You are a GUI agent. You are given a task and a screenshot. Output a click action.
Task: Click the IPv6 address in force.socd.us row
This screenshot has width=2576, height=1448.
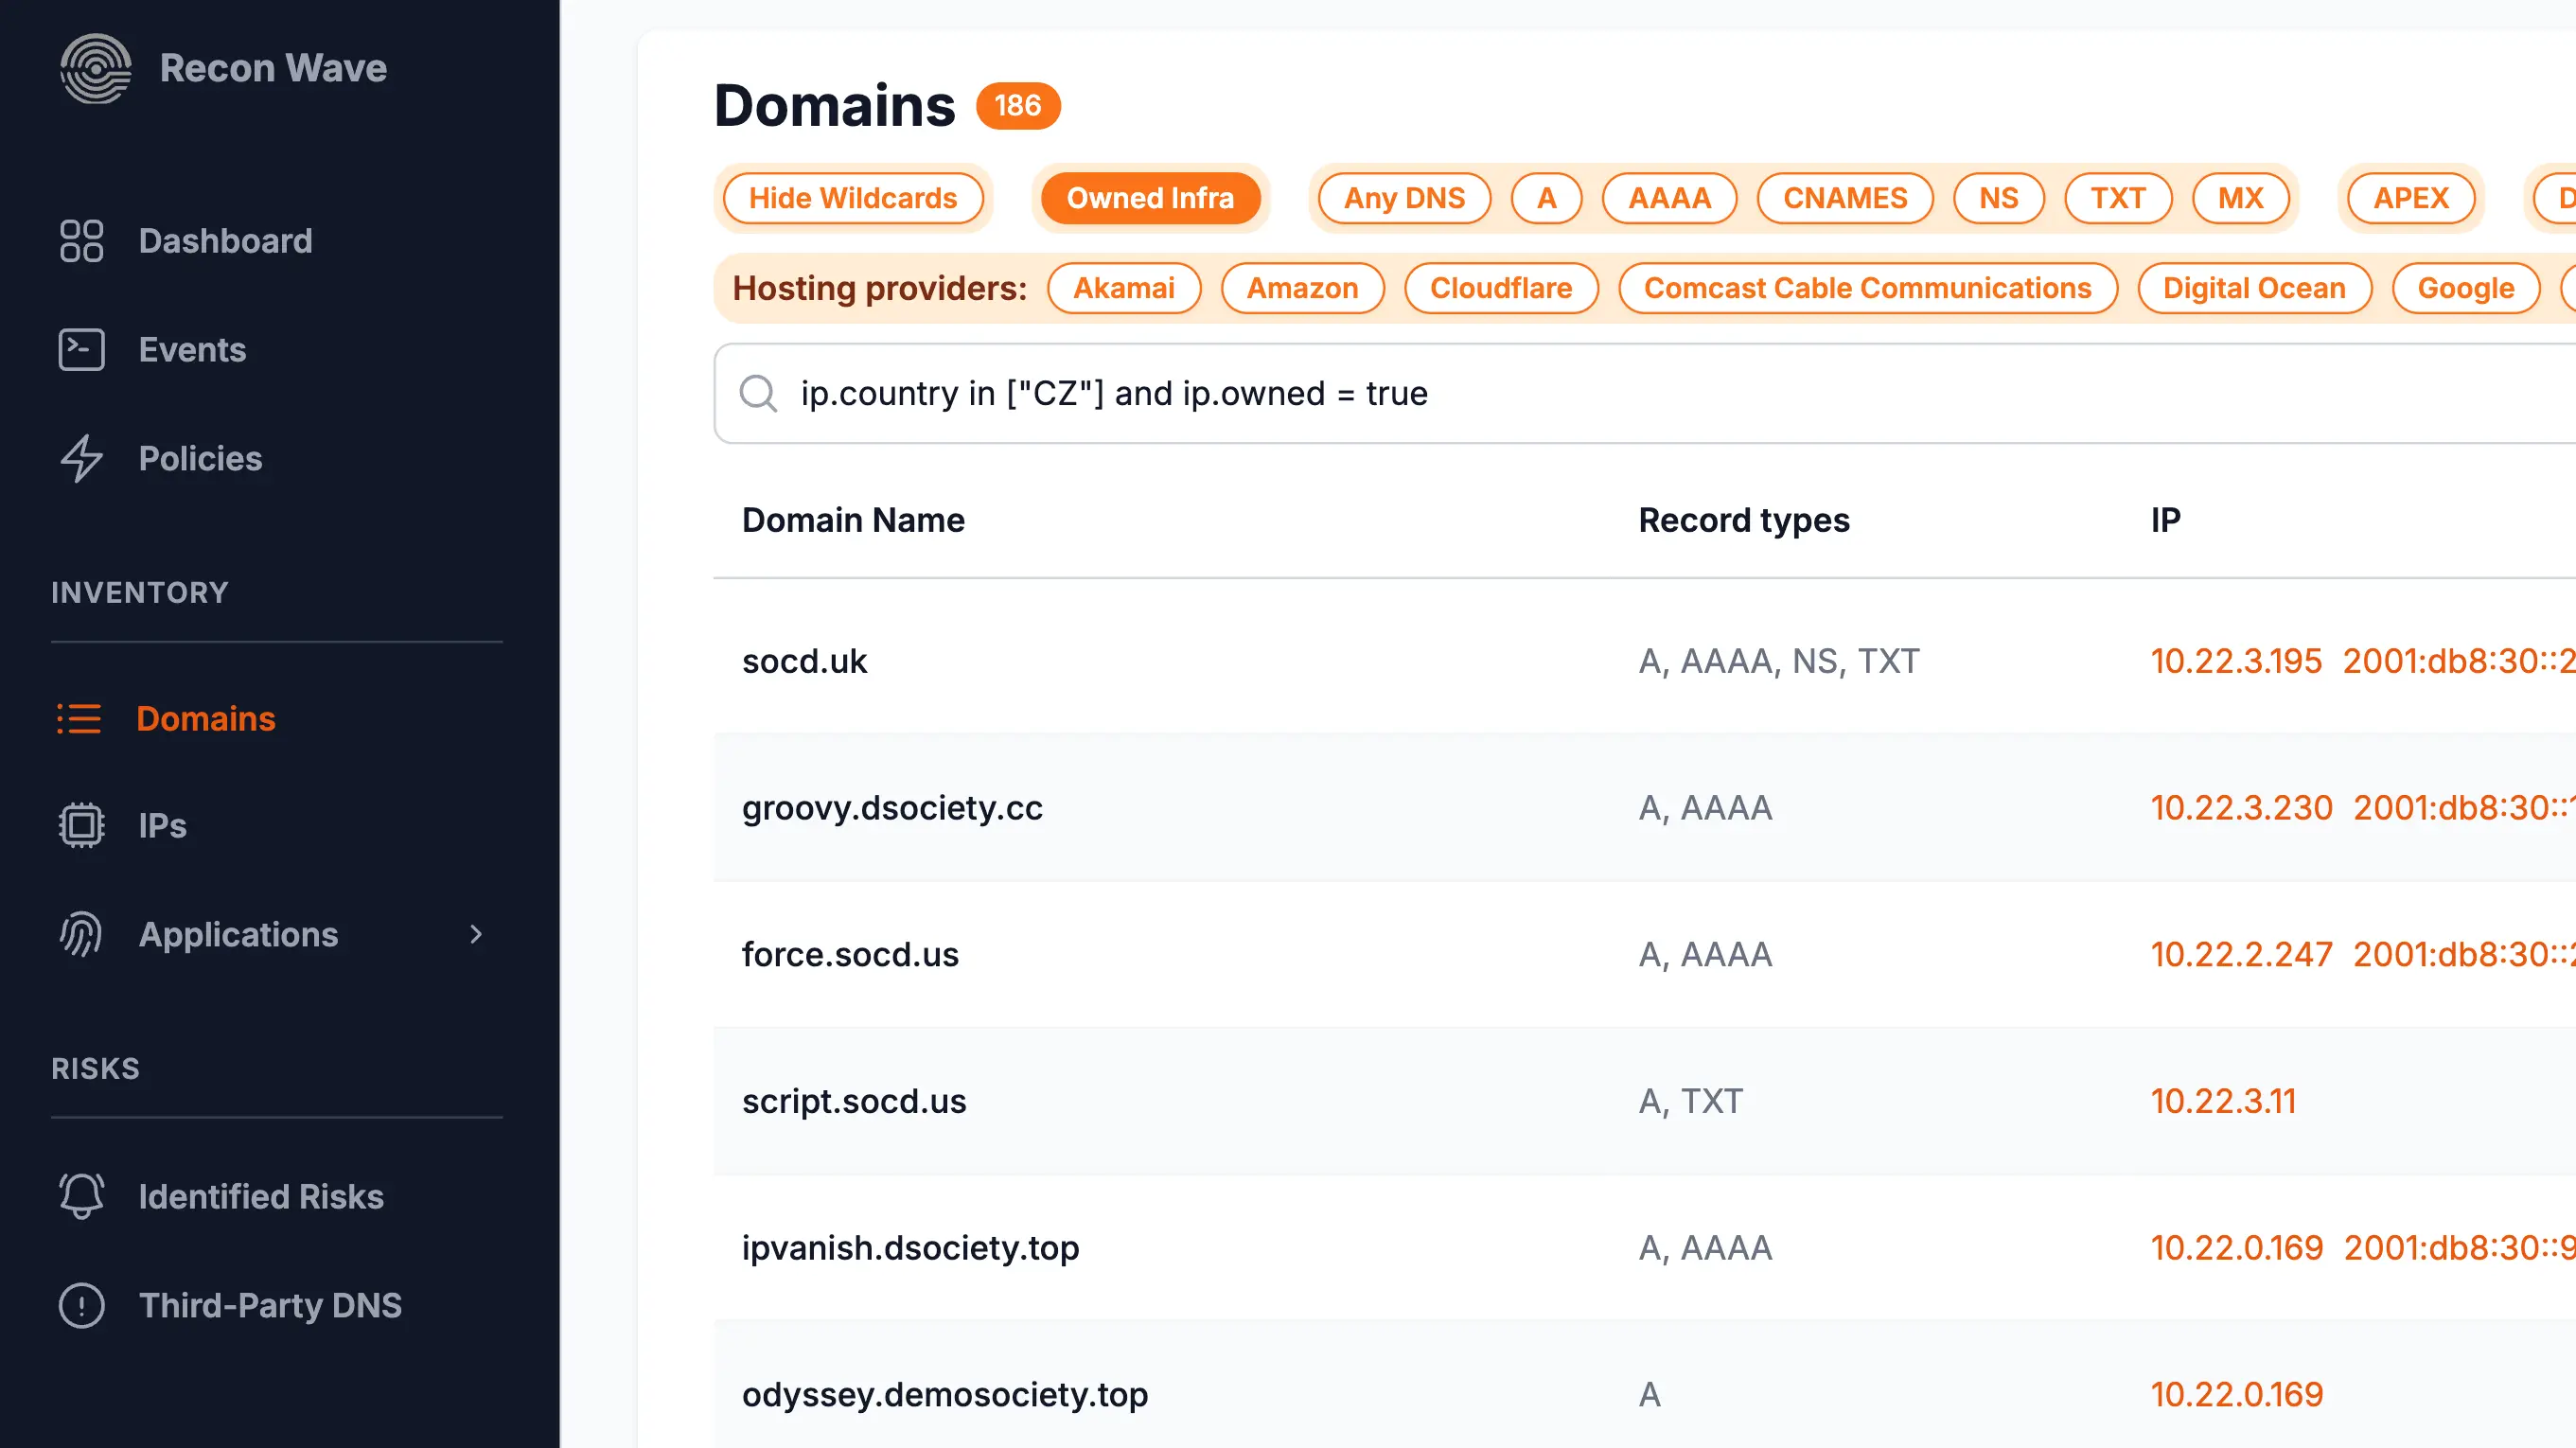[2464, 955]
